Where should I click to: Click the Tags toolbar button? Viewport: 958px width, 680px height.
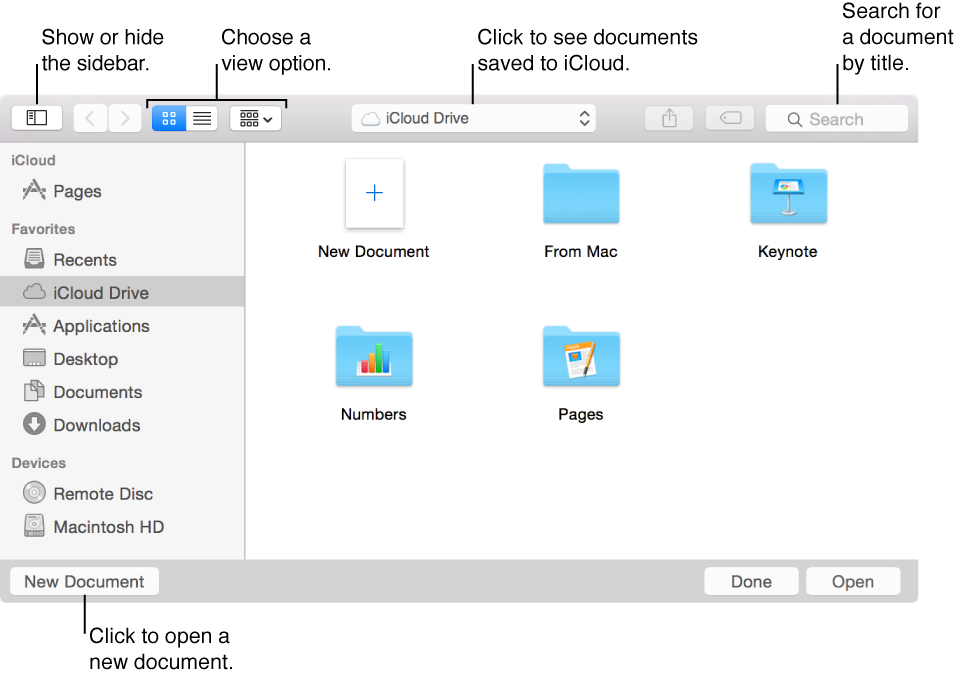click(x=730, y=118)
